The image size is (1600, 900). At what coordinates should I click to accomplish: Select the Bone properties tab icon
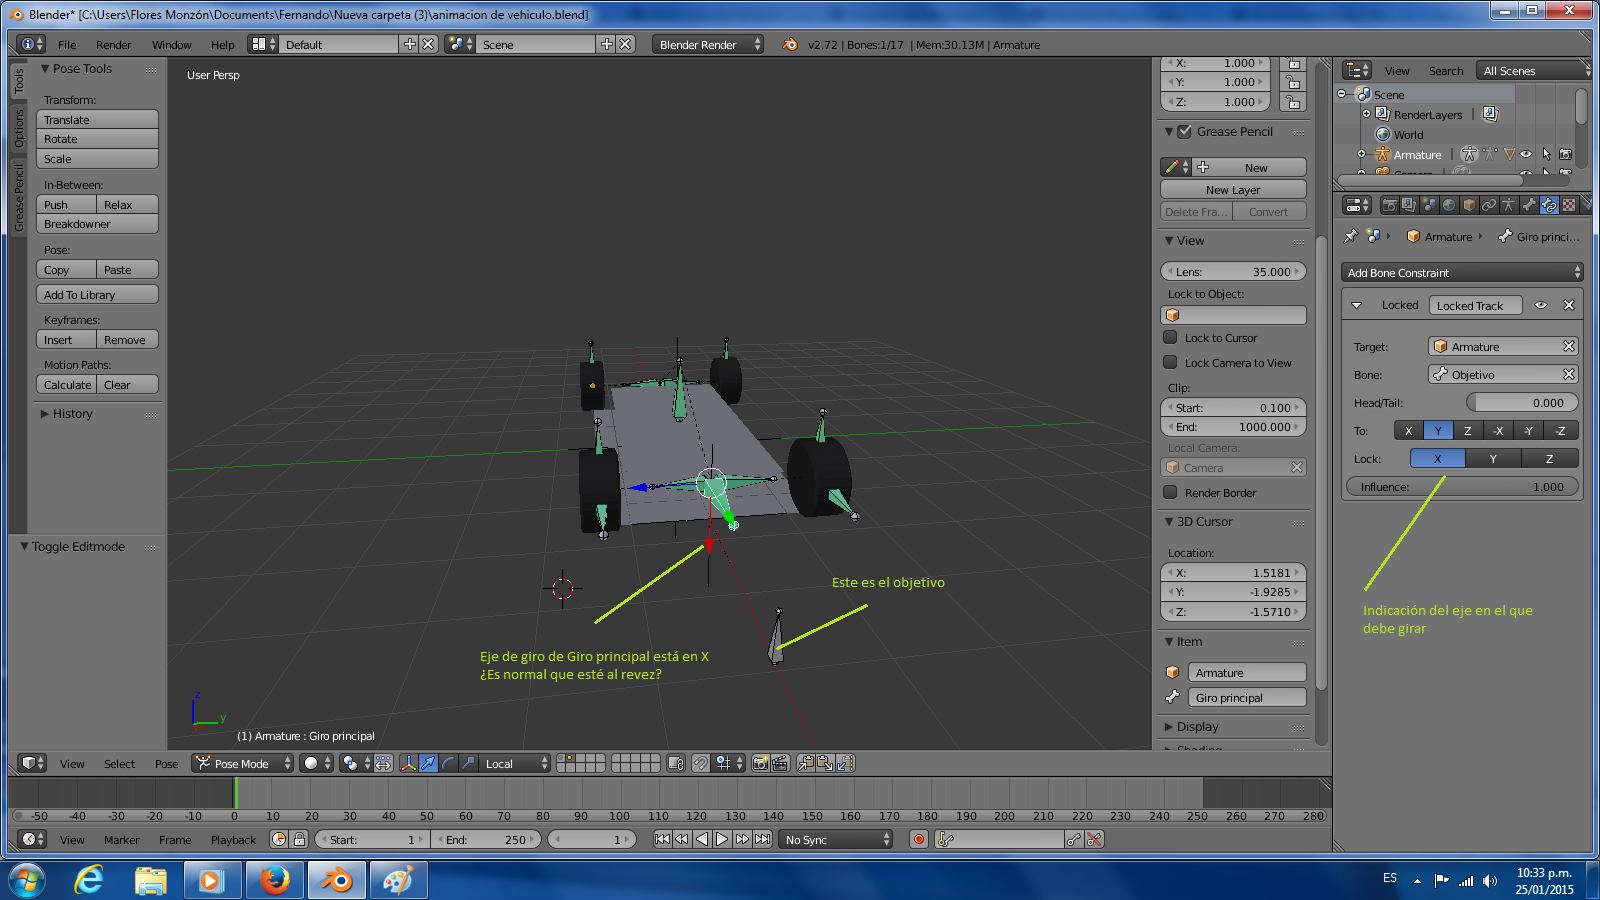[1529, 205]
